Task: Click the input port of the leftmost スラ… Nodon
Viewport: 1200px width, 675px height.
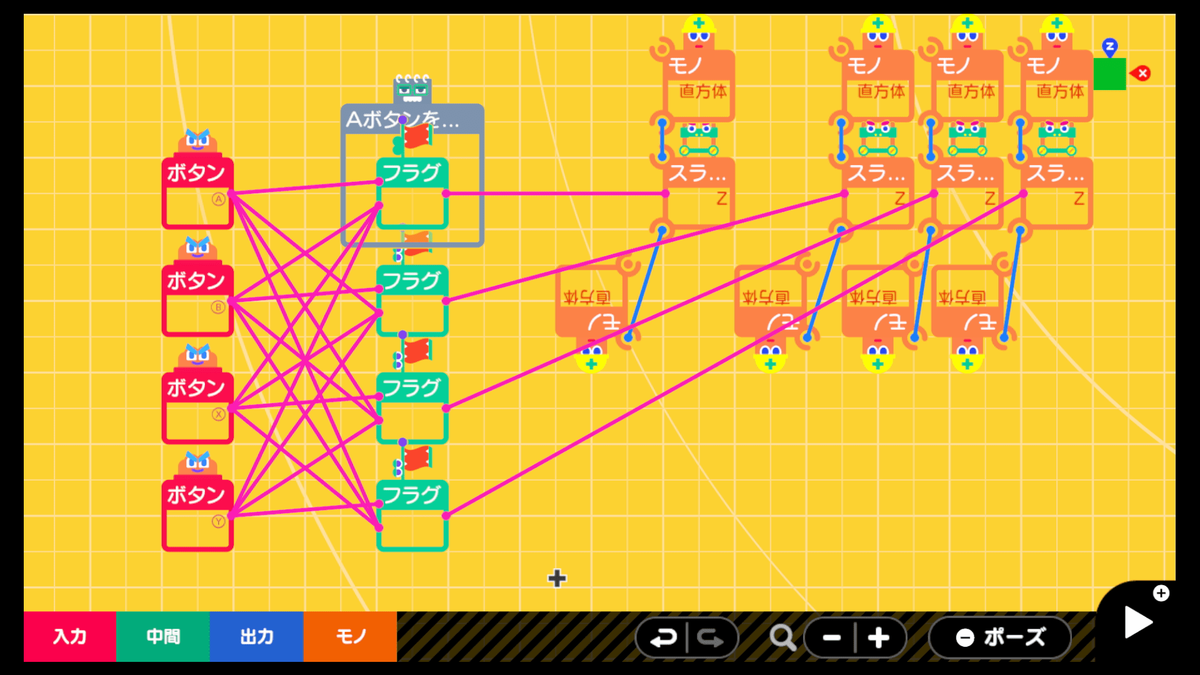Action: click(665, 193)
